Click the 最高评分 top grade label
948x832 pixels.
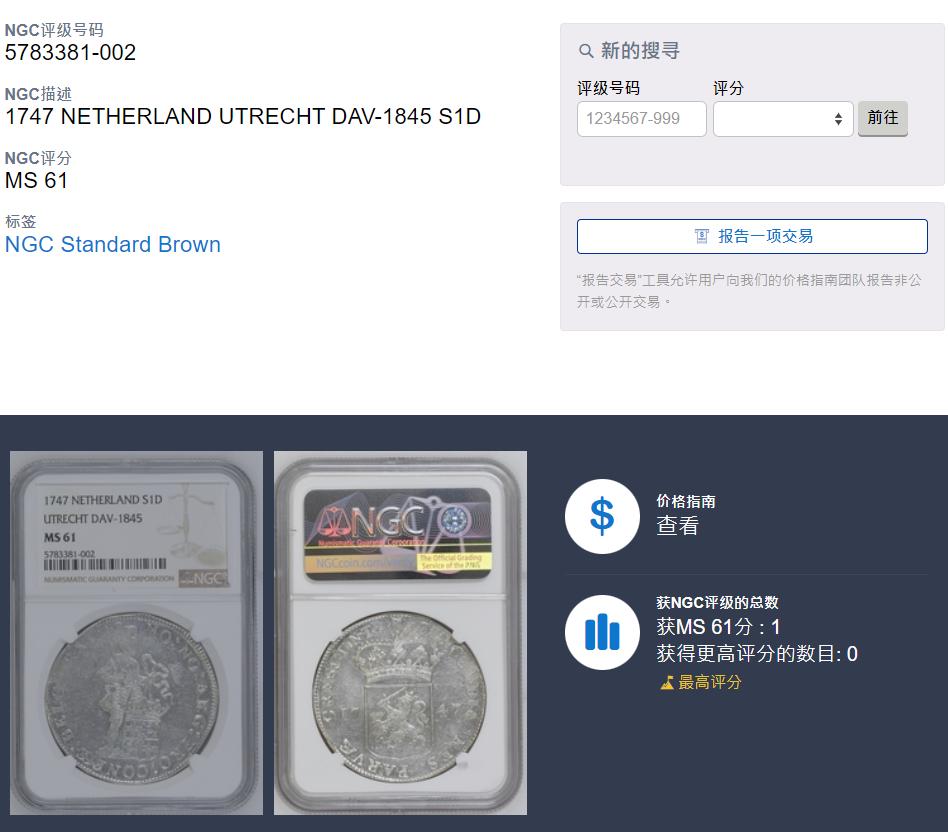(x=710, y=683)
